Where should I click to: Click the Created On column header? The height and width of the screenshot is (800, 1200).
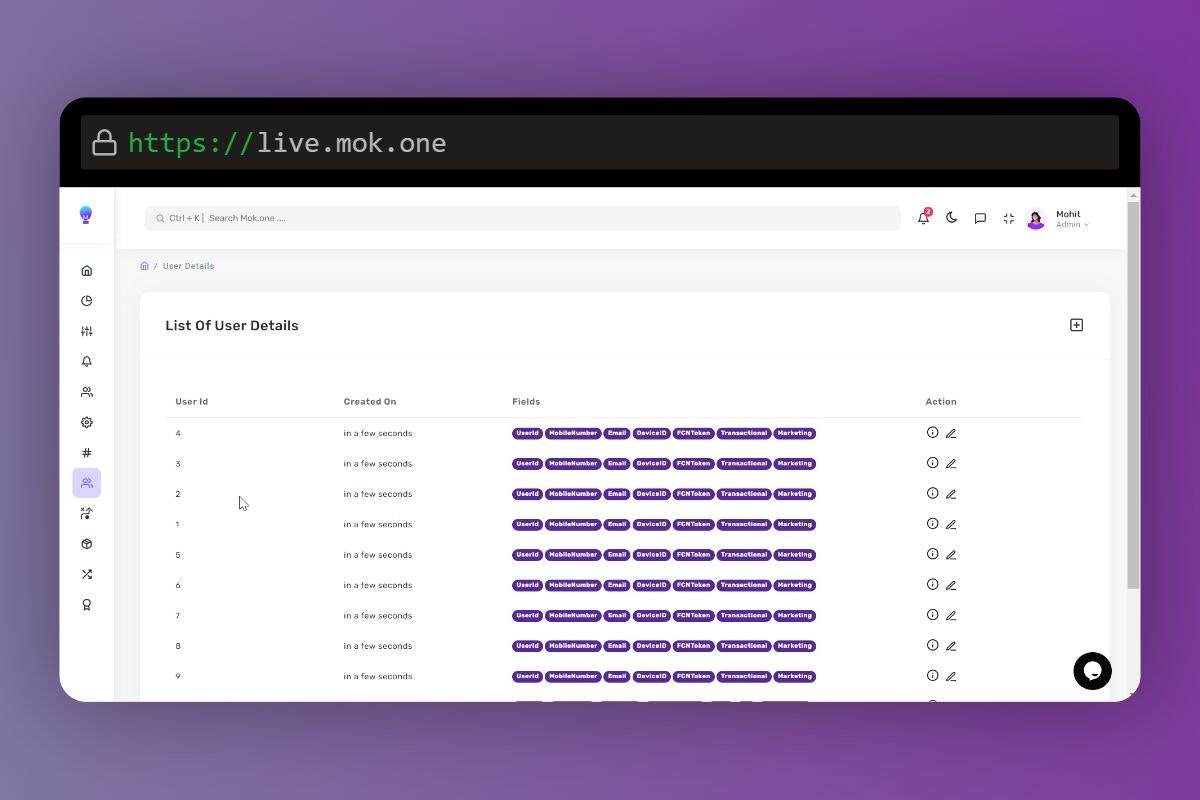coord(370,402)
